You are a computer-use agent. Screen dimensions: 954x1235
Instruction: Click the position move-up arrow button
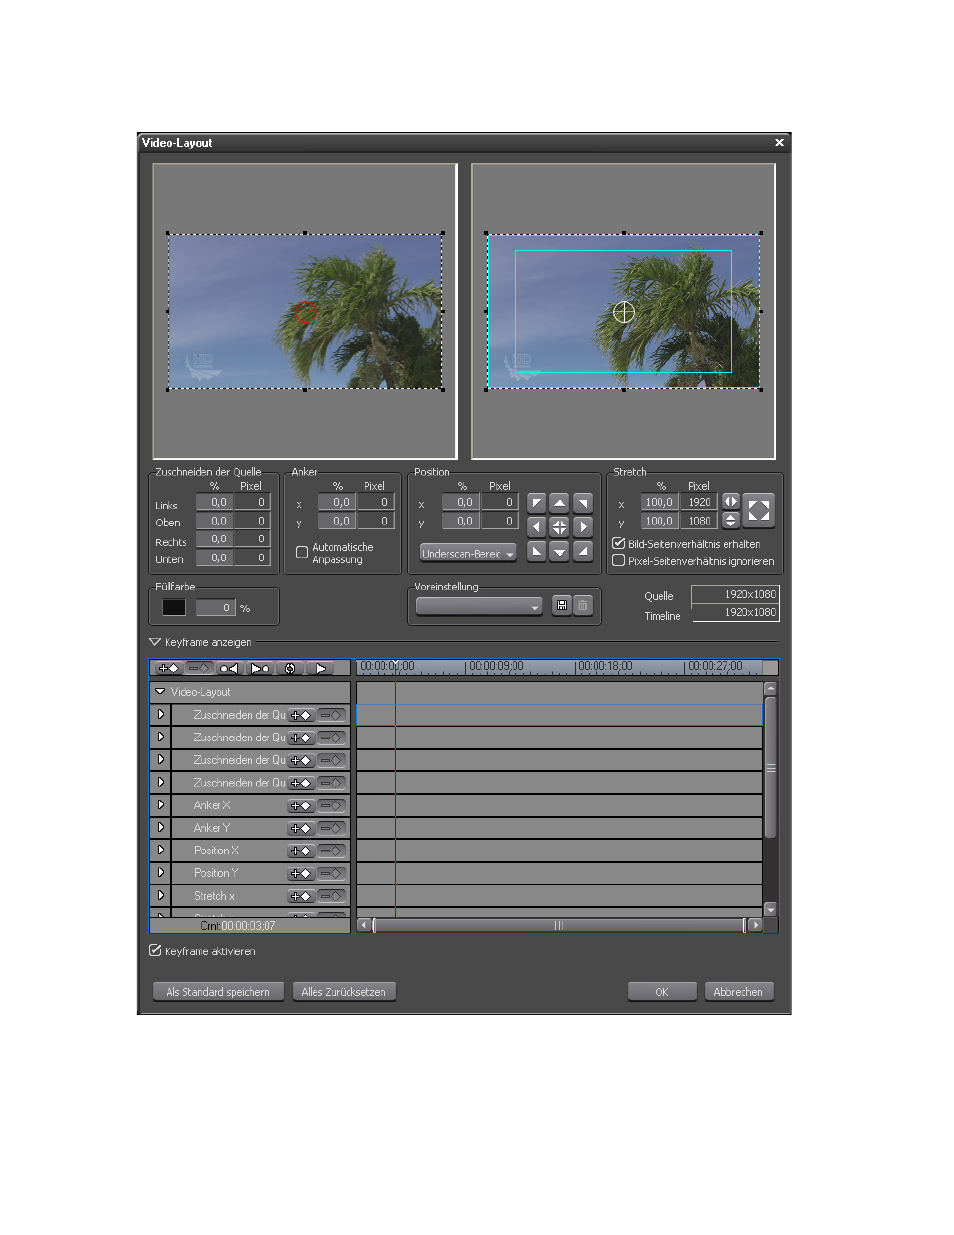point(560,503)
